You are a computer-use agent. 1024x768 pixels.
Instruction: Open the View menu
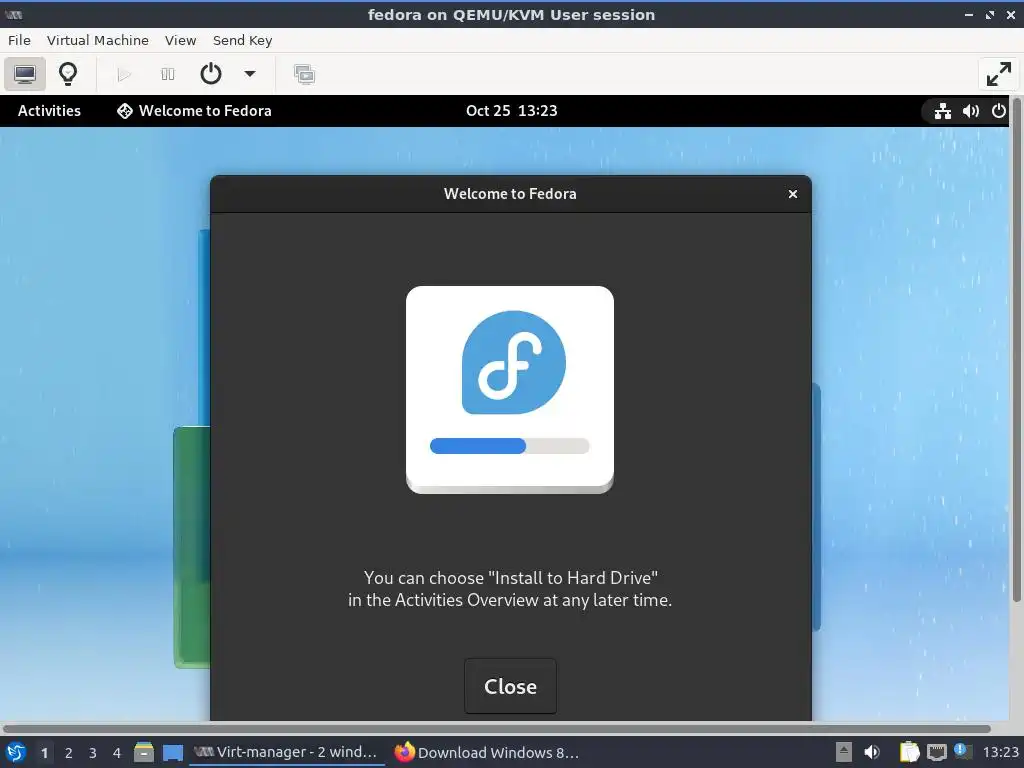click(180, 40)
